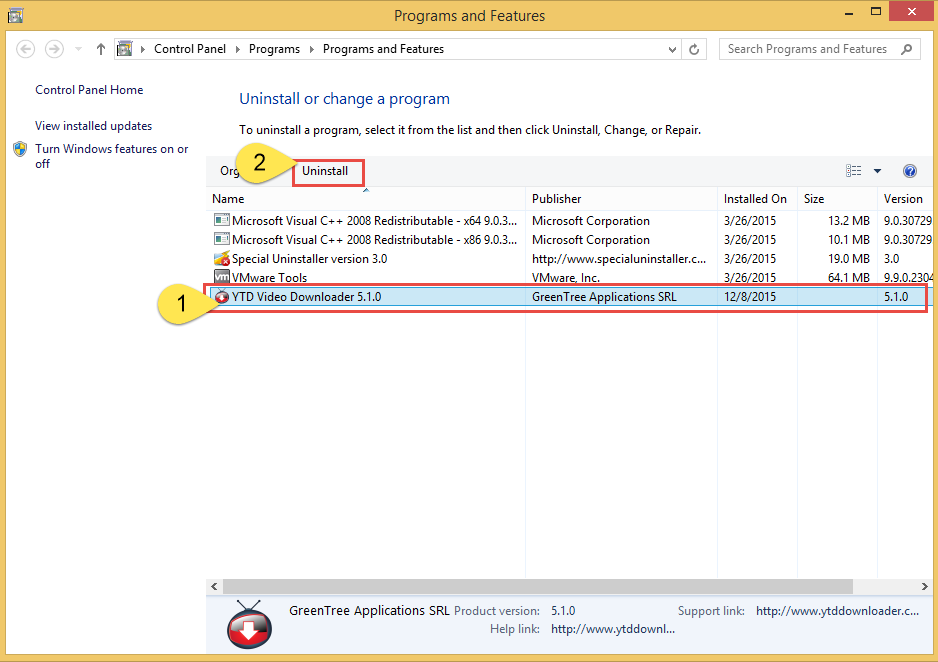Select YTD Video Downloader 5.1.0 entry

pos(570,297)
